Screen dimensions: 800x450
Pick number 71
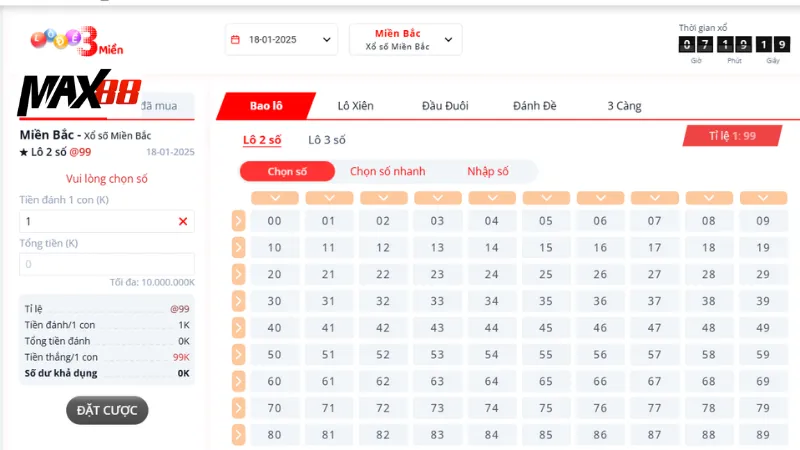click(329, 408)
